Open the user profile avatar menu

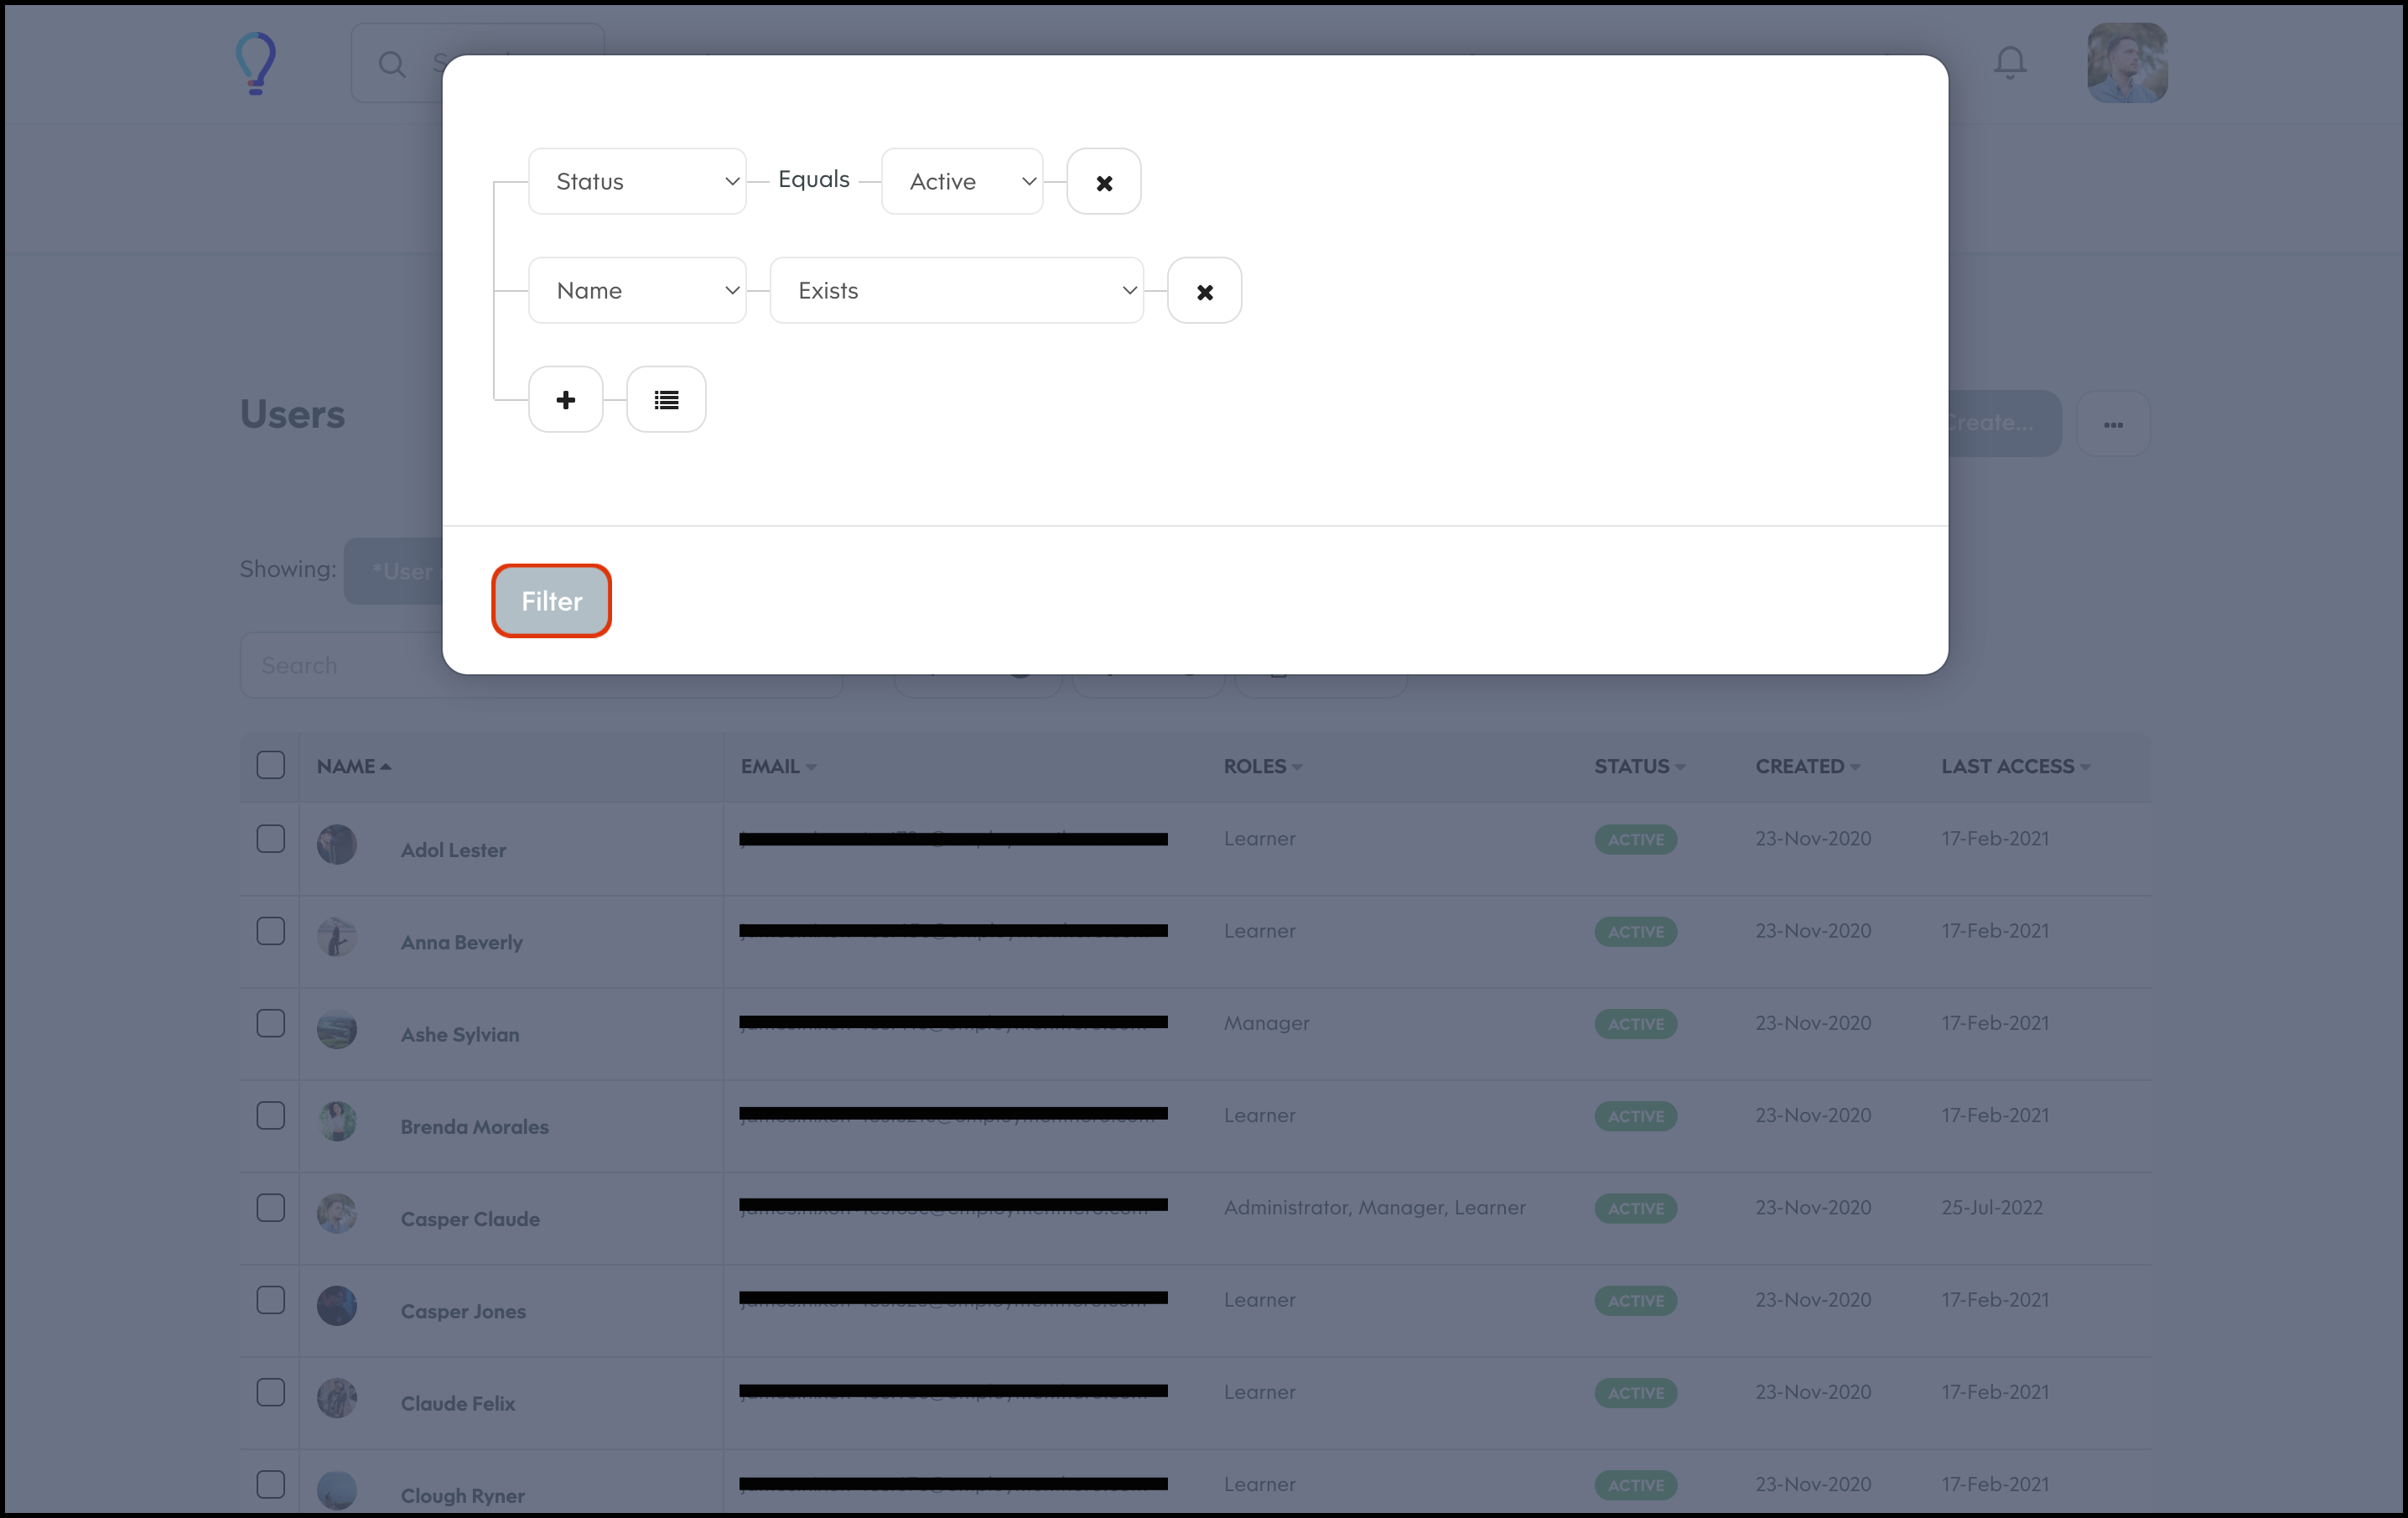coord(2127,63)
